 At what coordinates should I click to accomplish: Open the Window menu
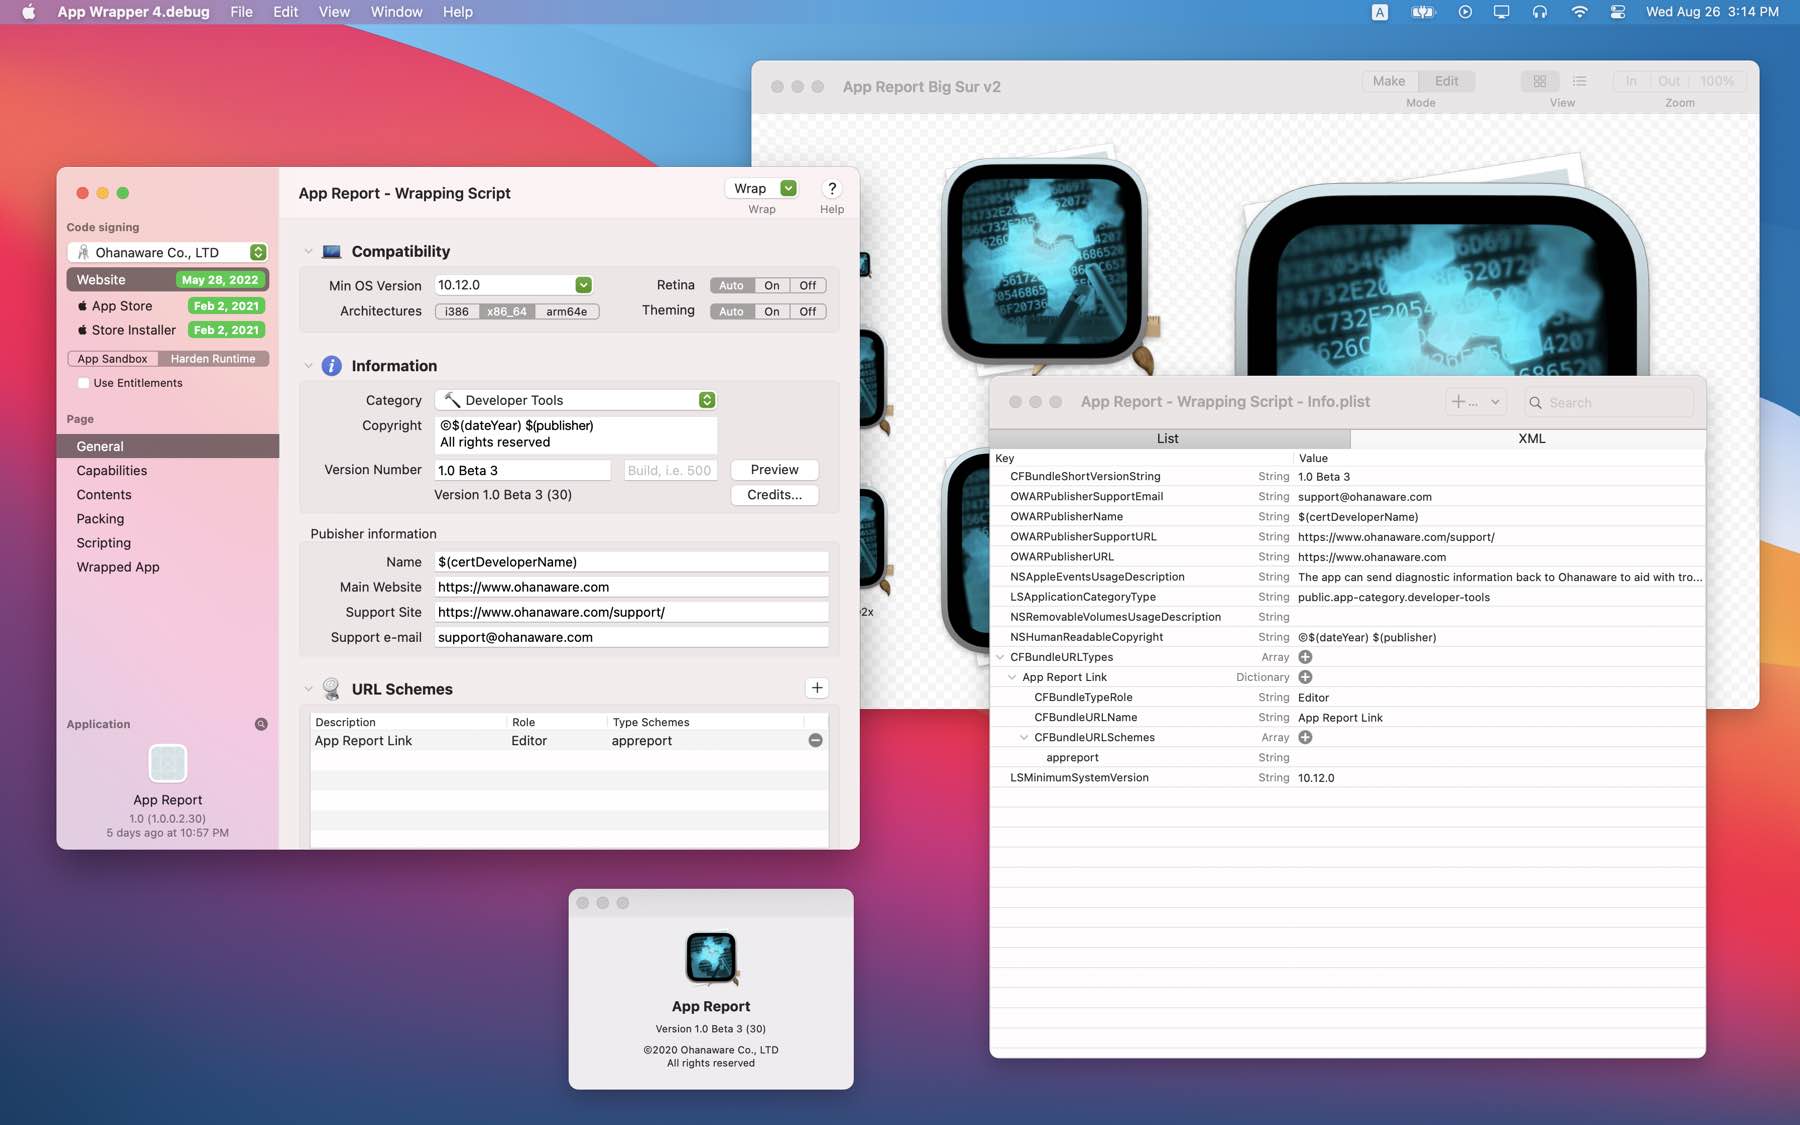pos(396,12)
